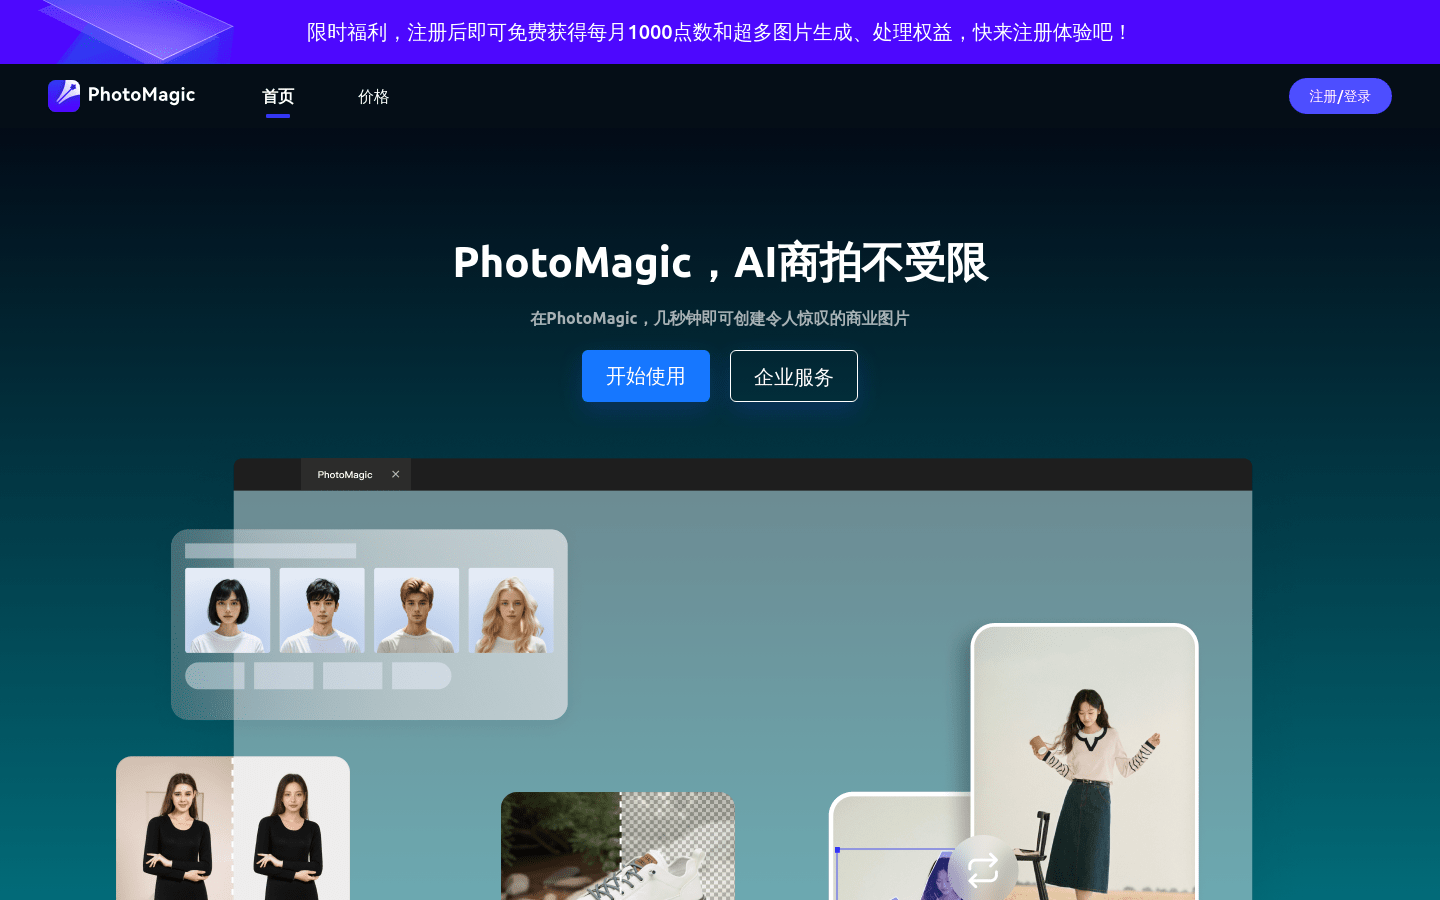This screenshot has height=900, width=1440.
Task: Click the PhotoMagic brand name text
Action: (x=141, y=95)
